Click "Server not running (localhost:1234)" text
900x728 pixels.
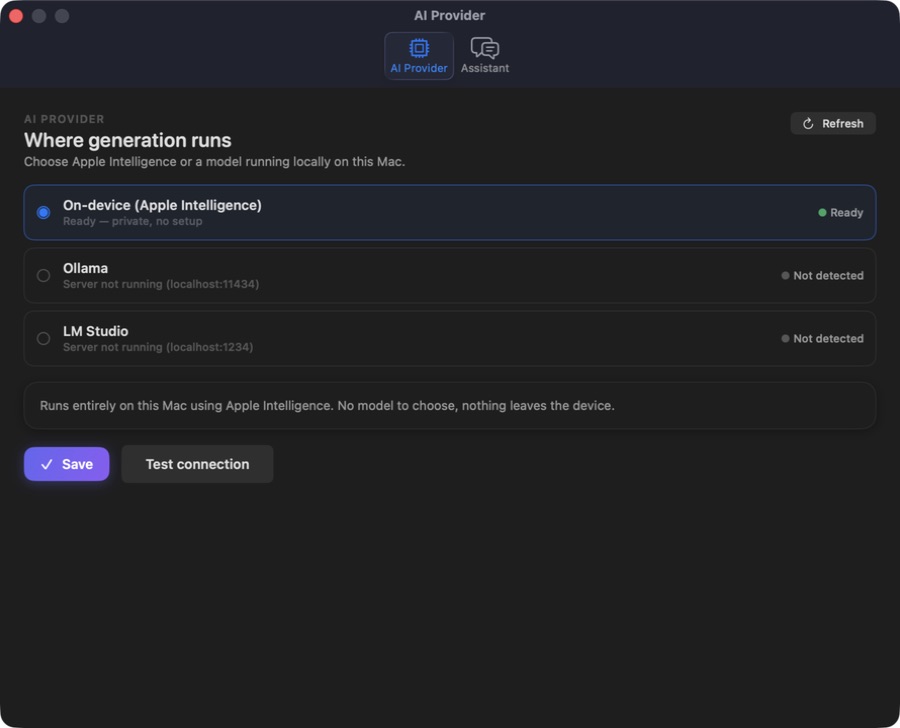[x=158, y=347]
